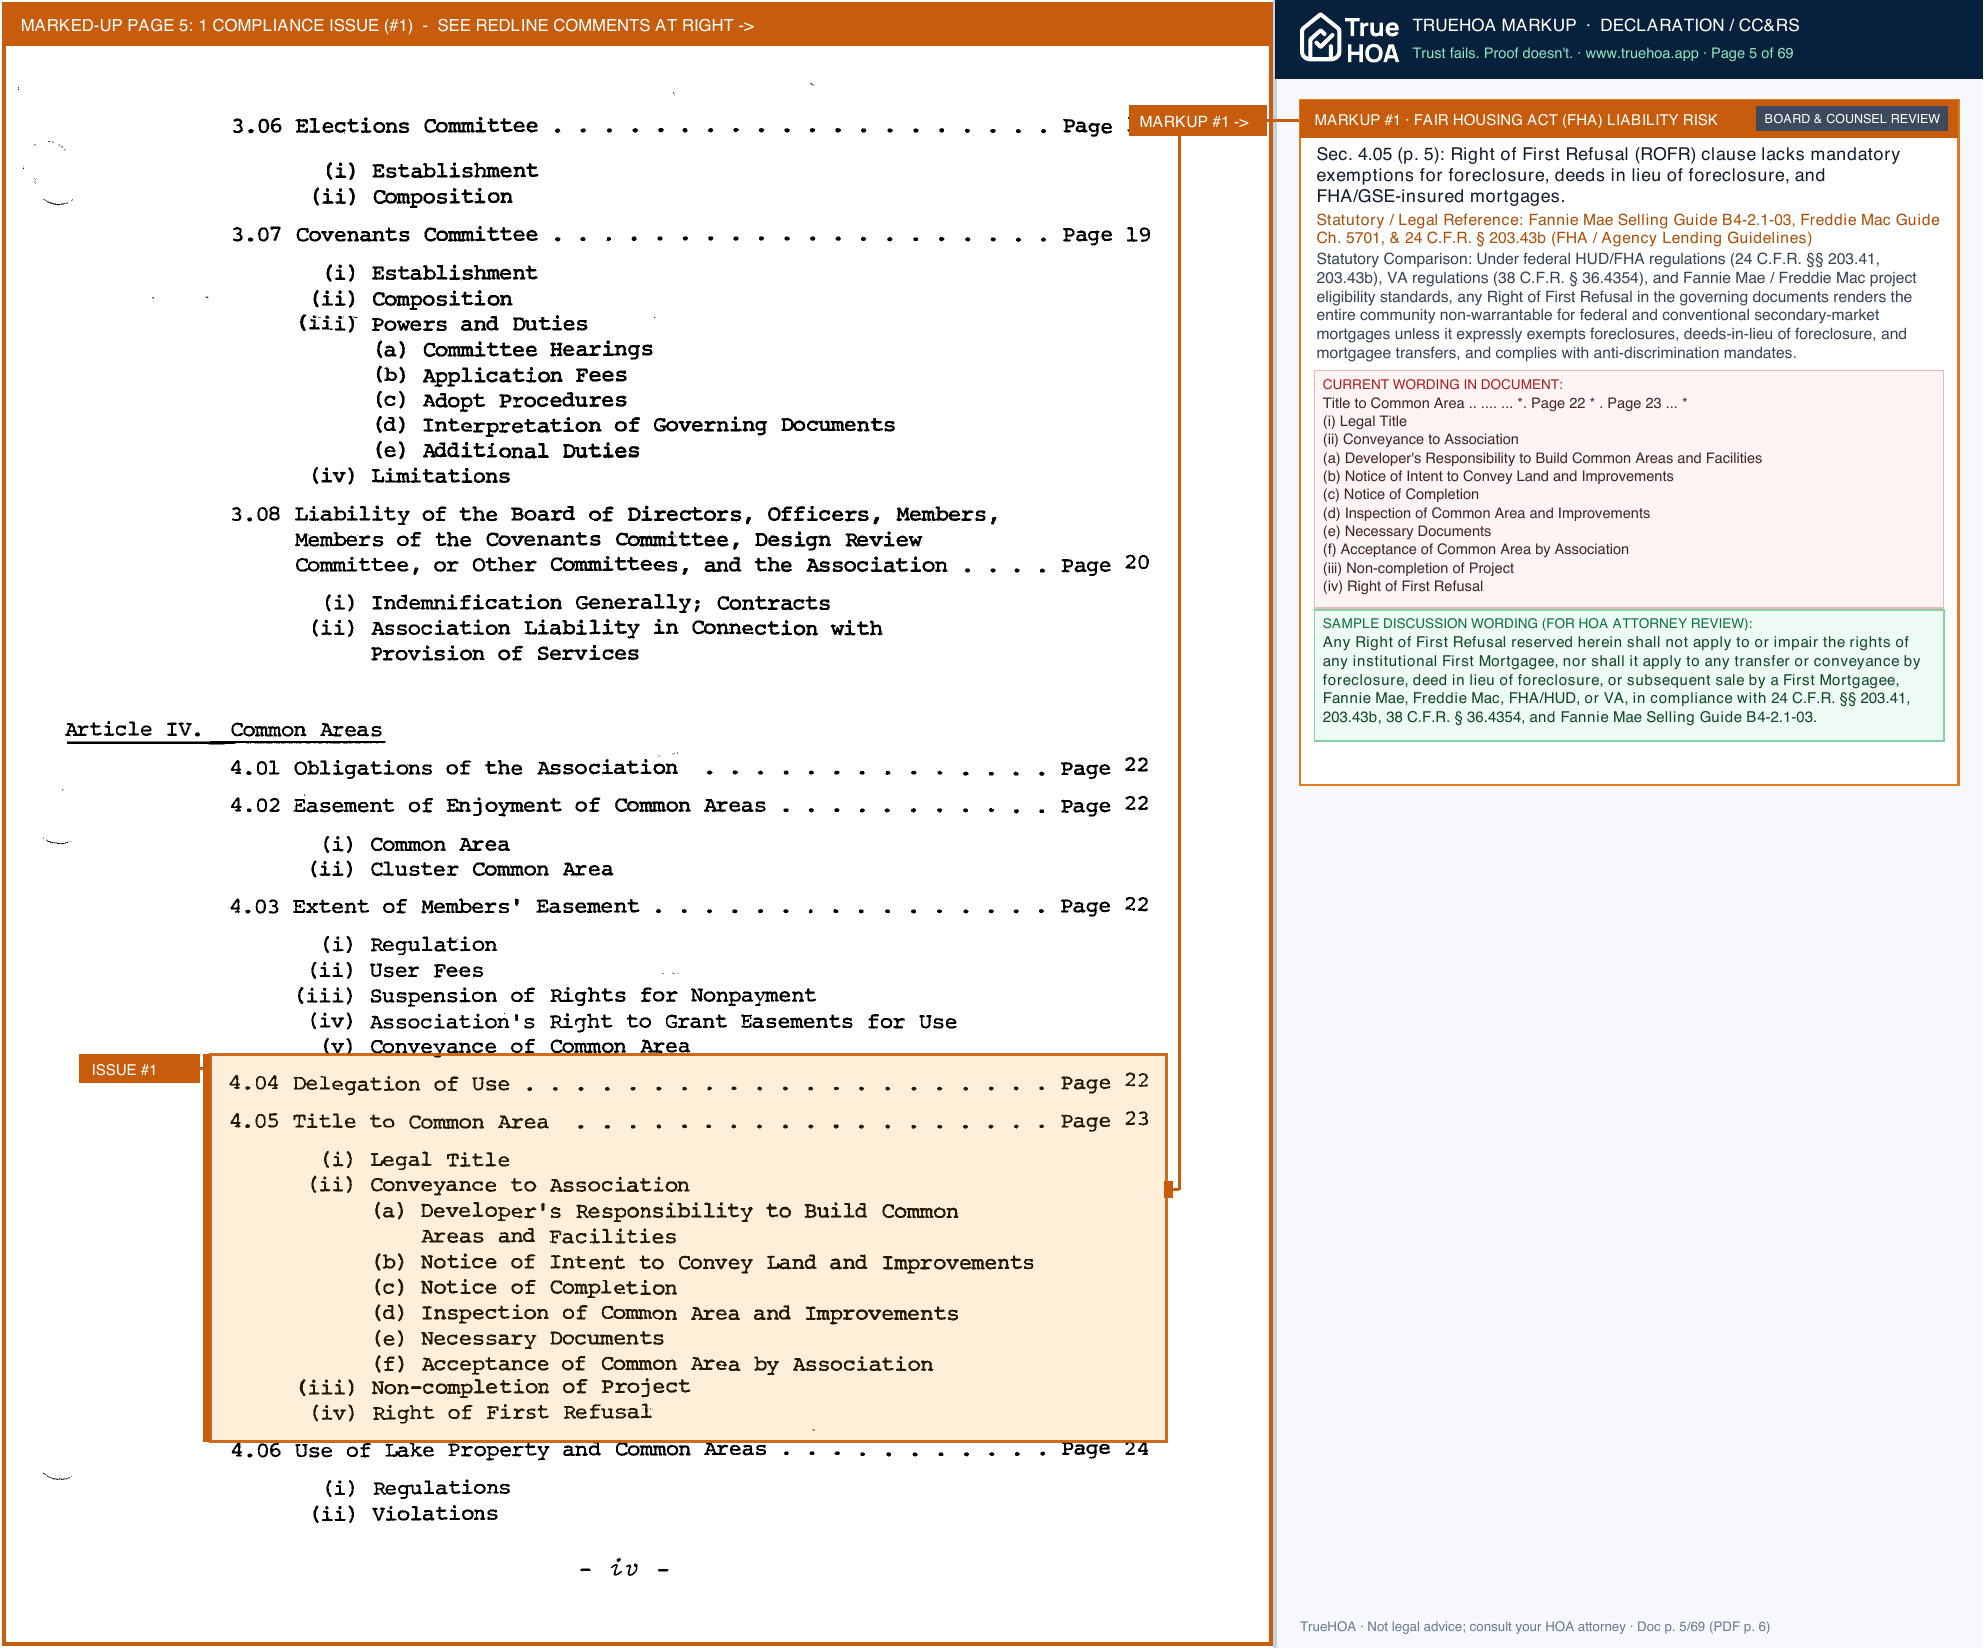The image size is (1984, 1648).
Task: Click (f) Acceptance of Common Area in sidebar
Action: tap(1476, 549)
